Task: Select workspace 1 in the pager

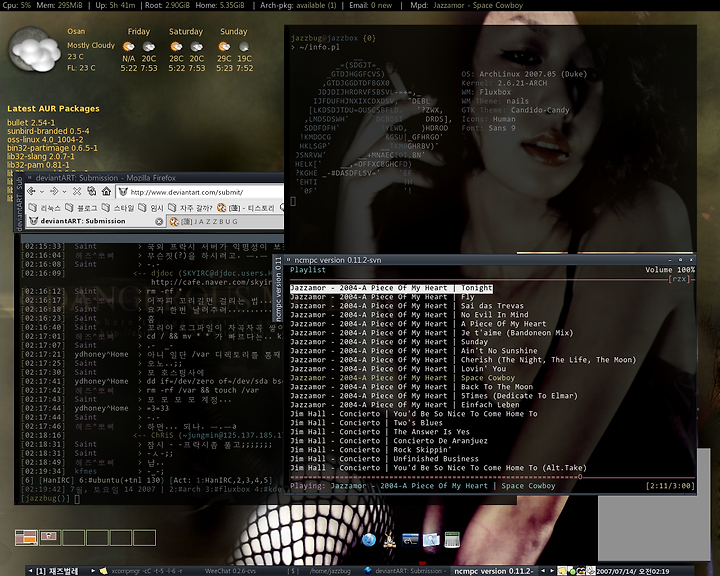Action: click(26, 537)
